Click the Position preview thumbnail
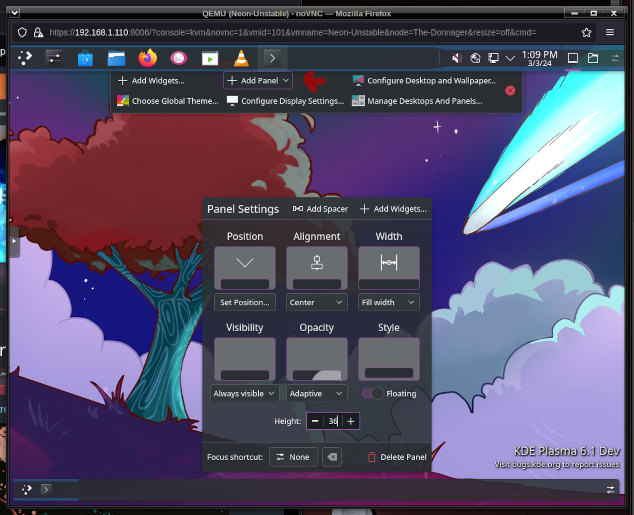Screen dimensions: 634x515 [x=245, y=268]
